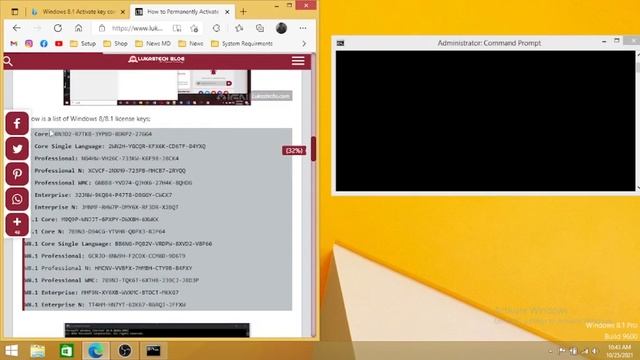Open OBS Studio from the taskbar
640x360 pixels.
[x=125, y=351]
